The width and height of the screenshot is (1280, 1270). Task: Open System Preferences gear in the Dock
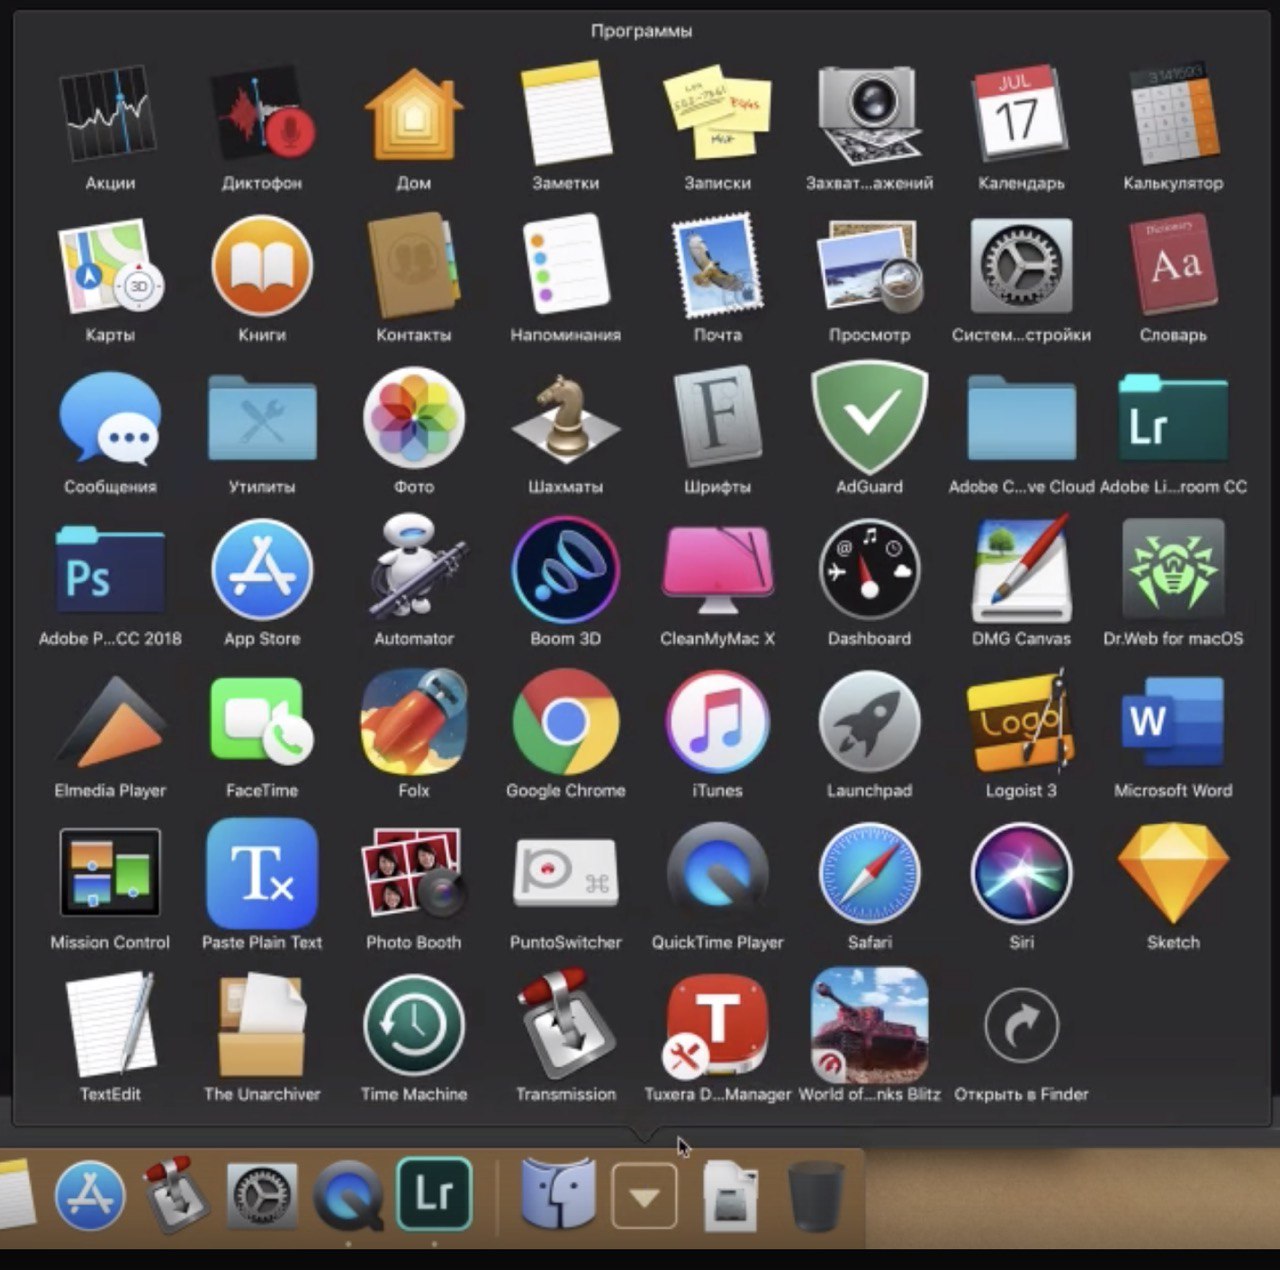(262, 1195)
